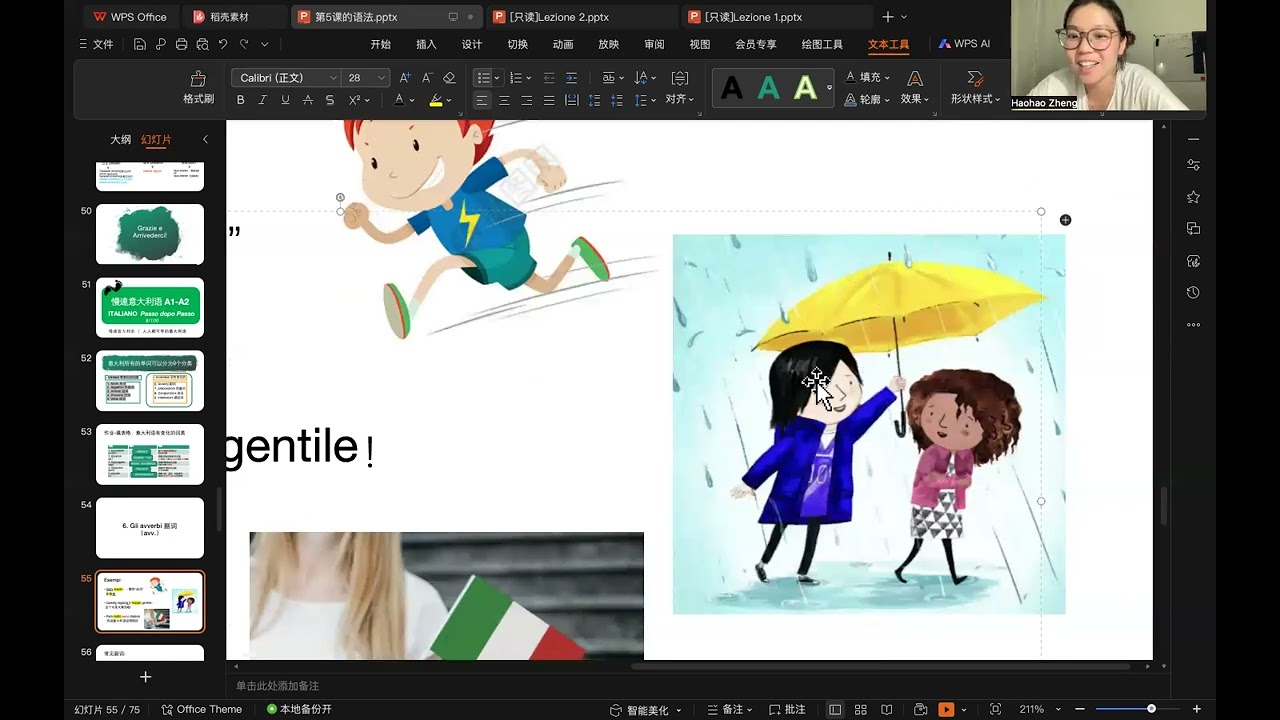The height and width of the screenshot is (720, 1280).
Task: Click the Format Painter (格式刷) icon
Action: point(198,79)
